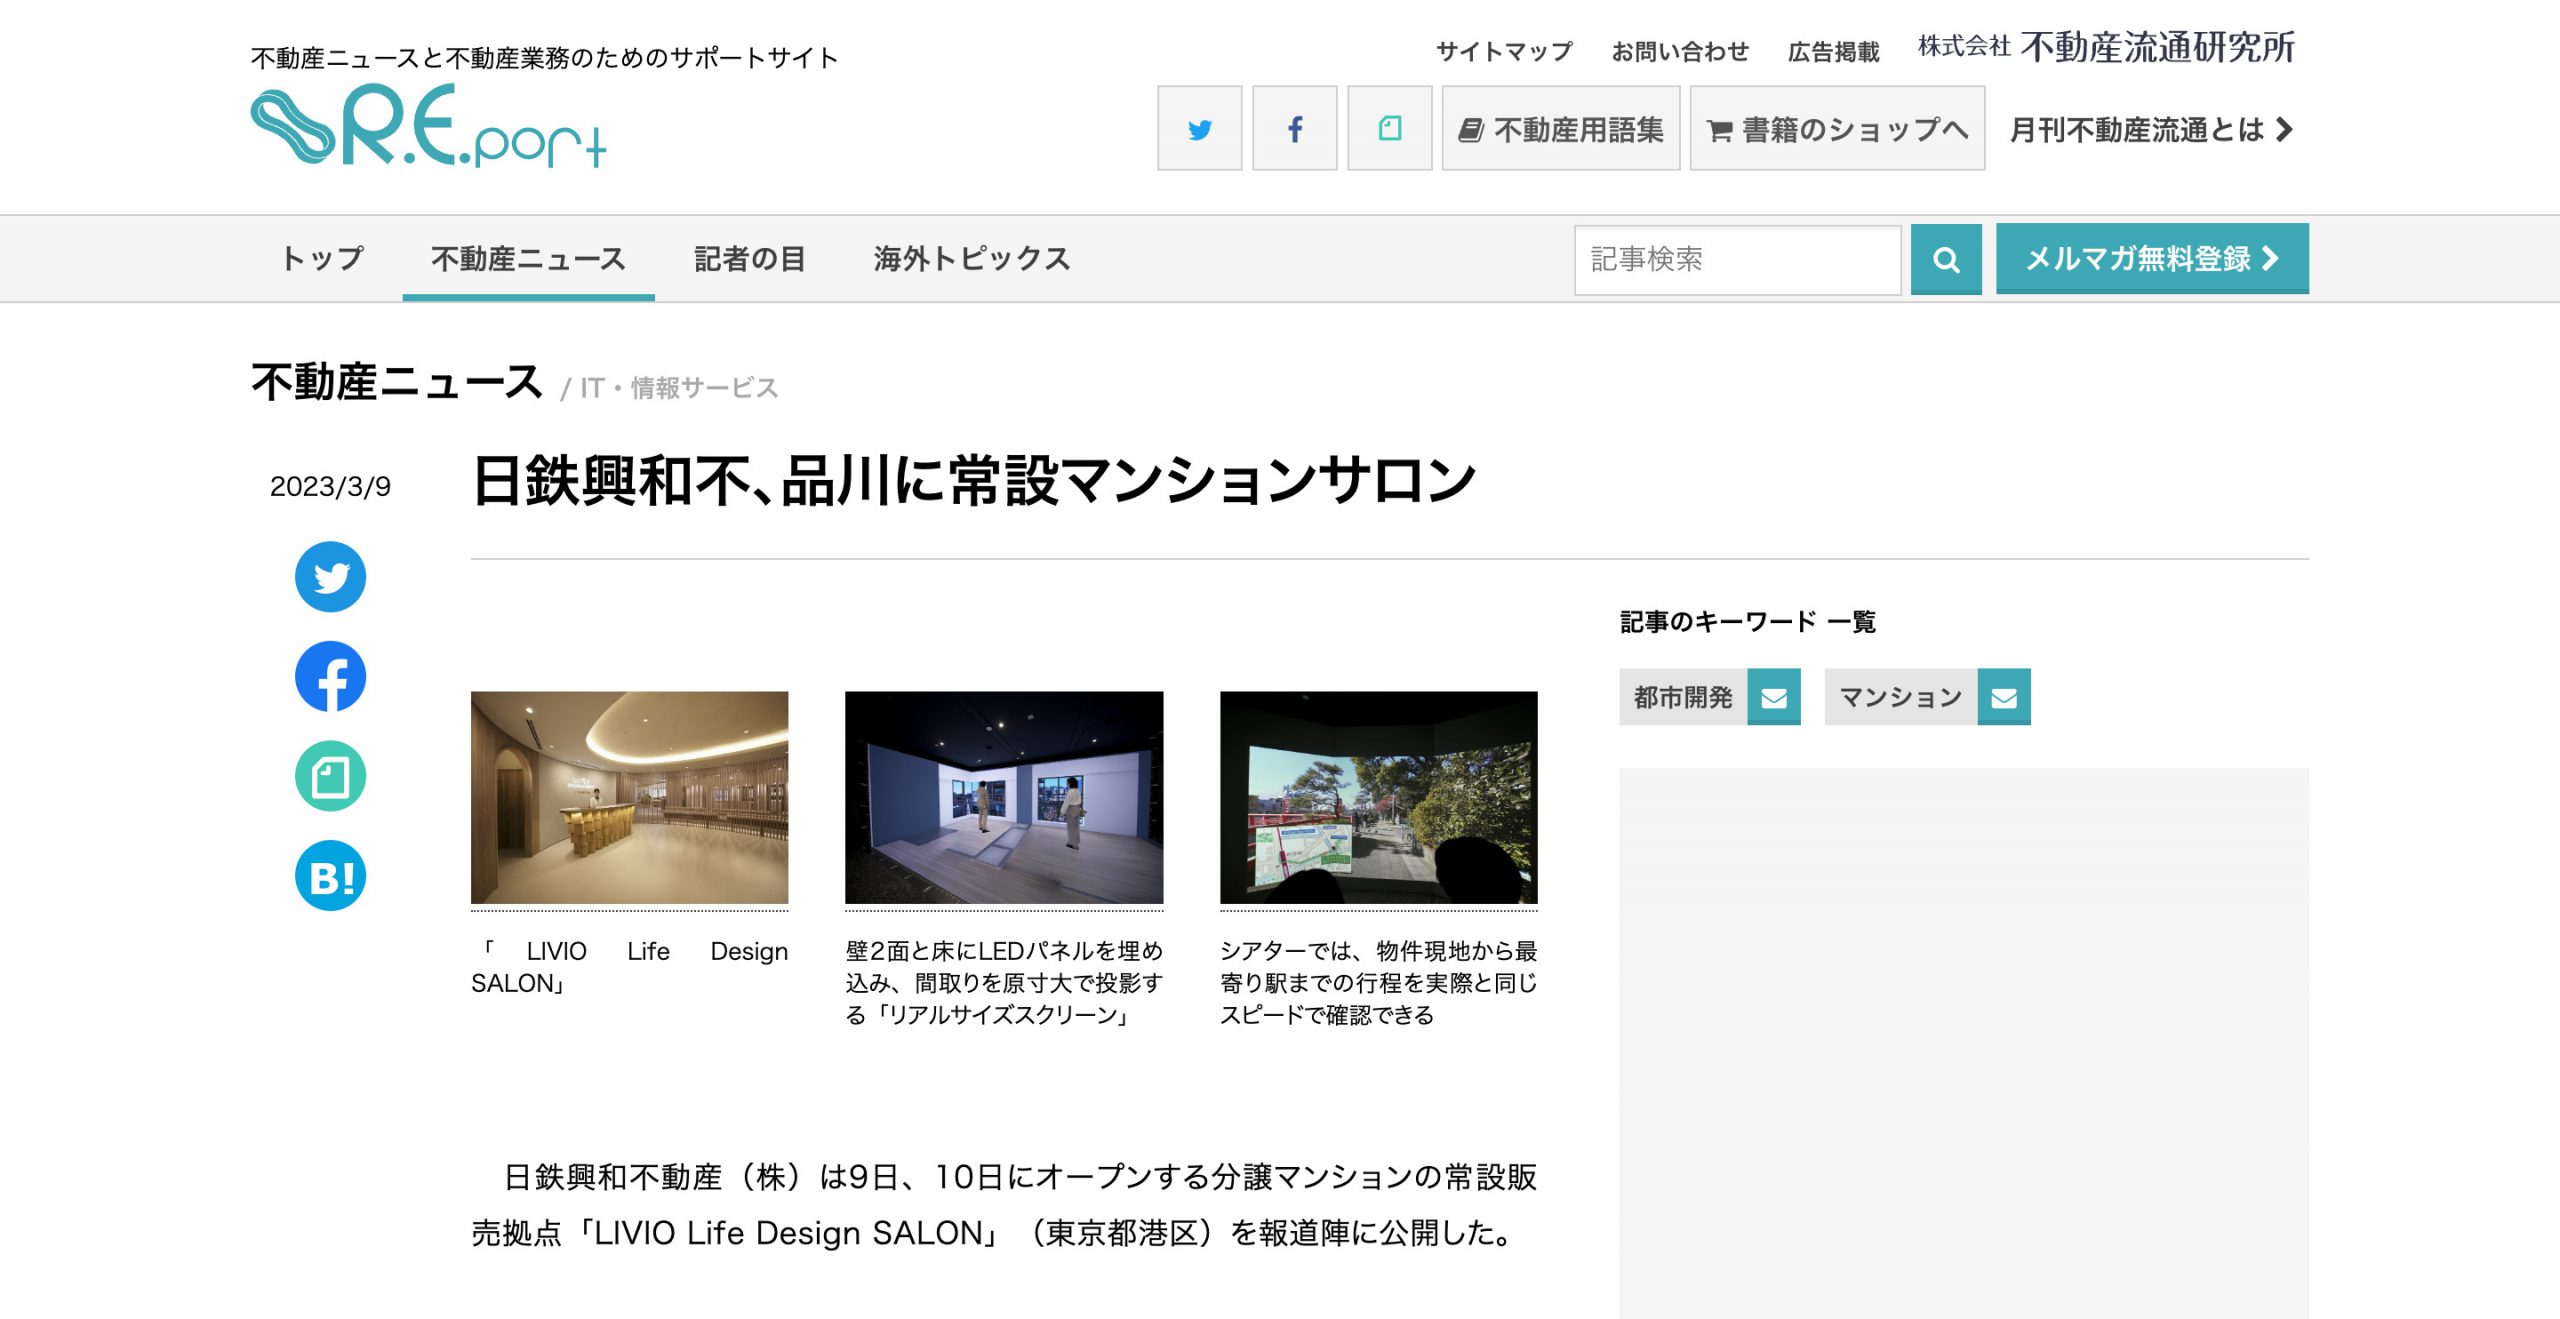Subscribe via mail icon next to マンション
2560x1319 pixels.
coord(2004,697)
